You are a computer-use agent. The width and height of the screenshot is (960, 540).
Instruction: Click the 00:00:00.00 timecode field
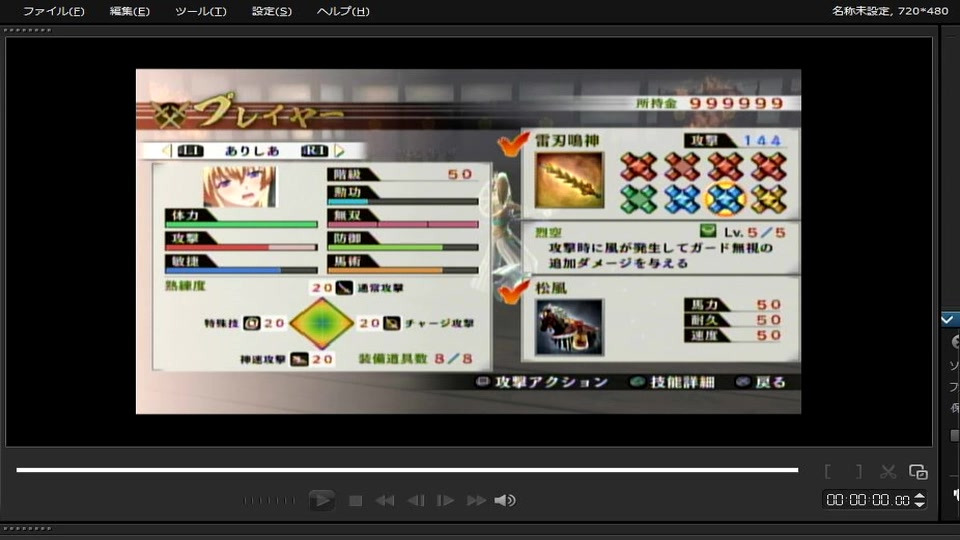click(868, 500)
